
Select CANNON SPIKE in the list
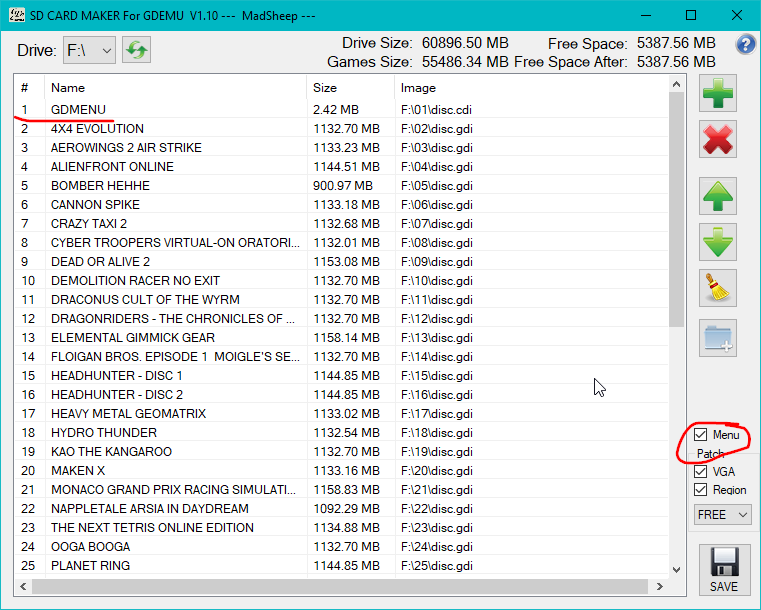pyautogui.click(x=341, y=204)
